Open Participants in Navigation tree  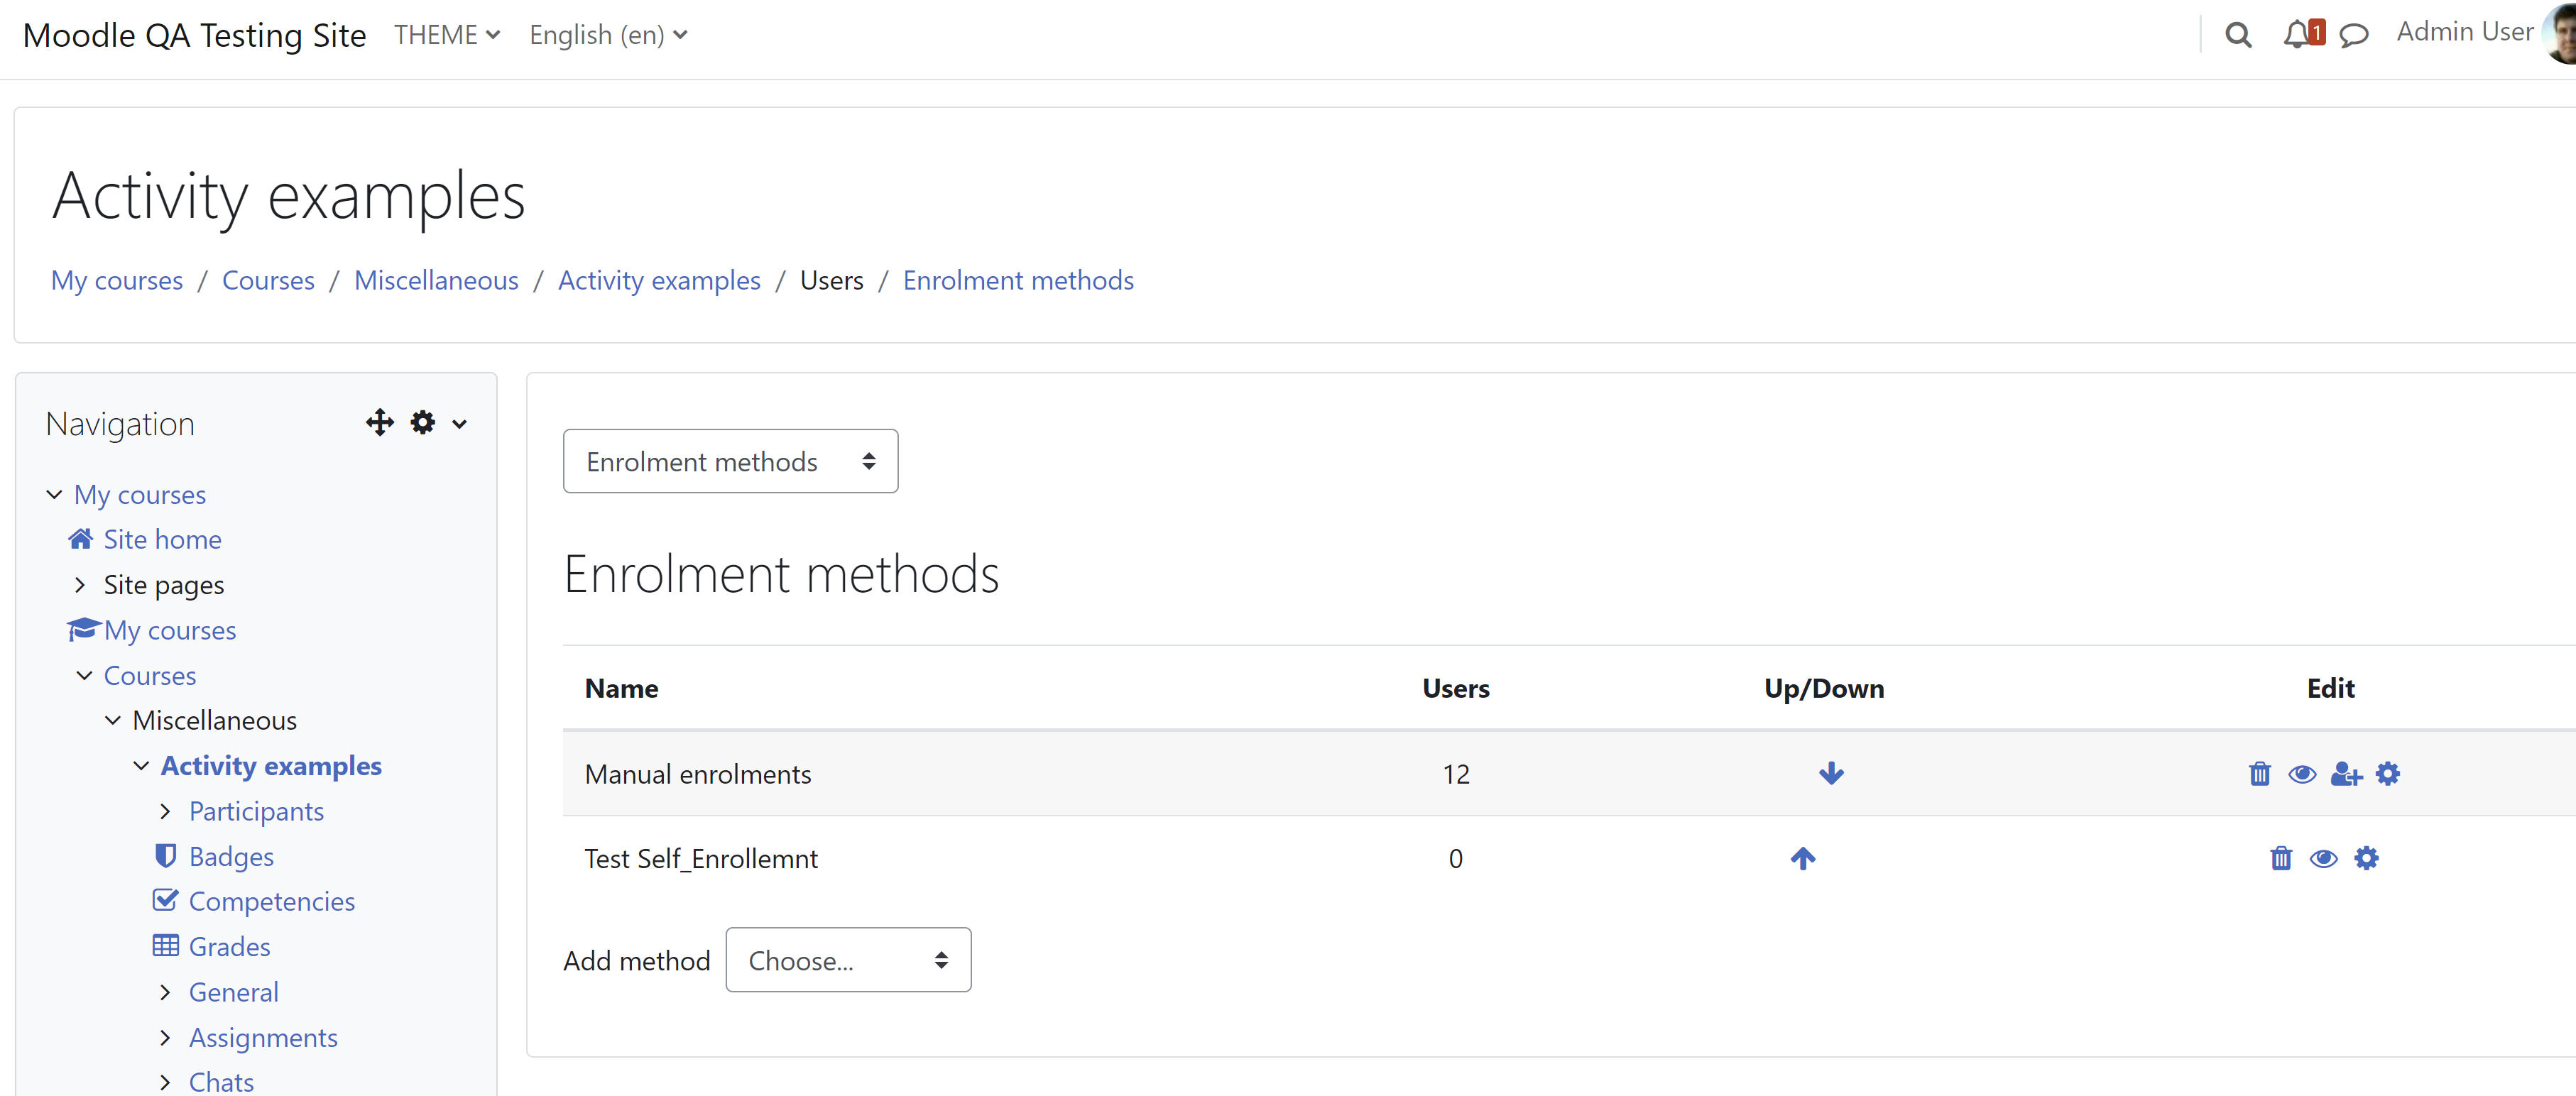pos(256,811)
